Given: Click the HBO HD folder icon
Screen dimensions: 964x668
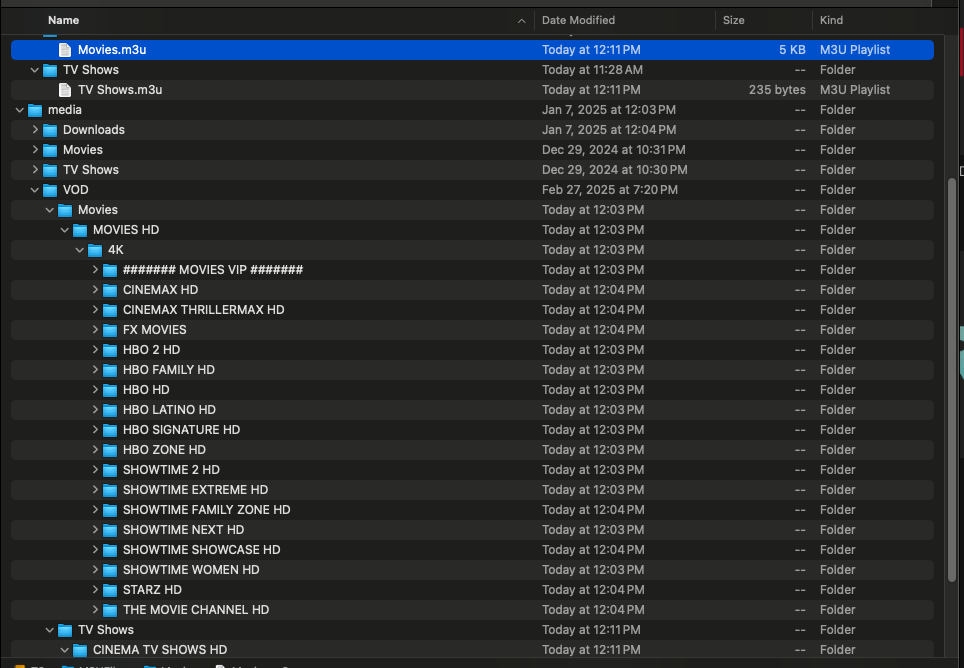Looking at the screenshot, I should point(110,390).
